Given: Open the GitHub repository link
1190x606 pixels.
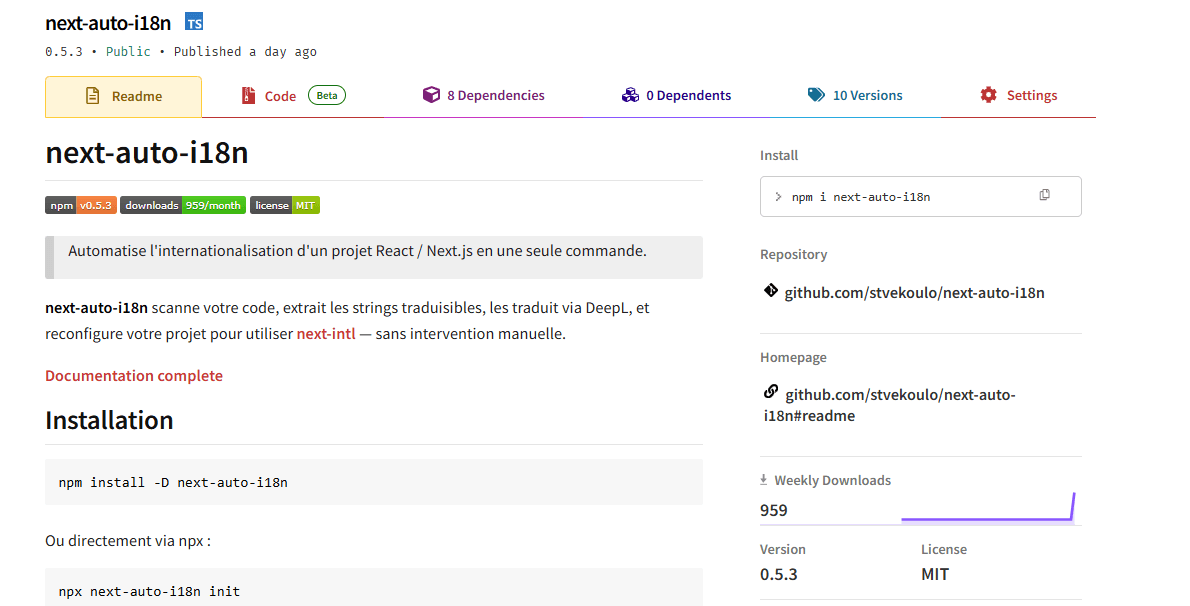Looking at the screenshot, I should (914, 293).
